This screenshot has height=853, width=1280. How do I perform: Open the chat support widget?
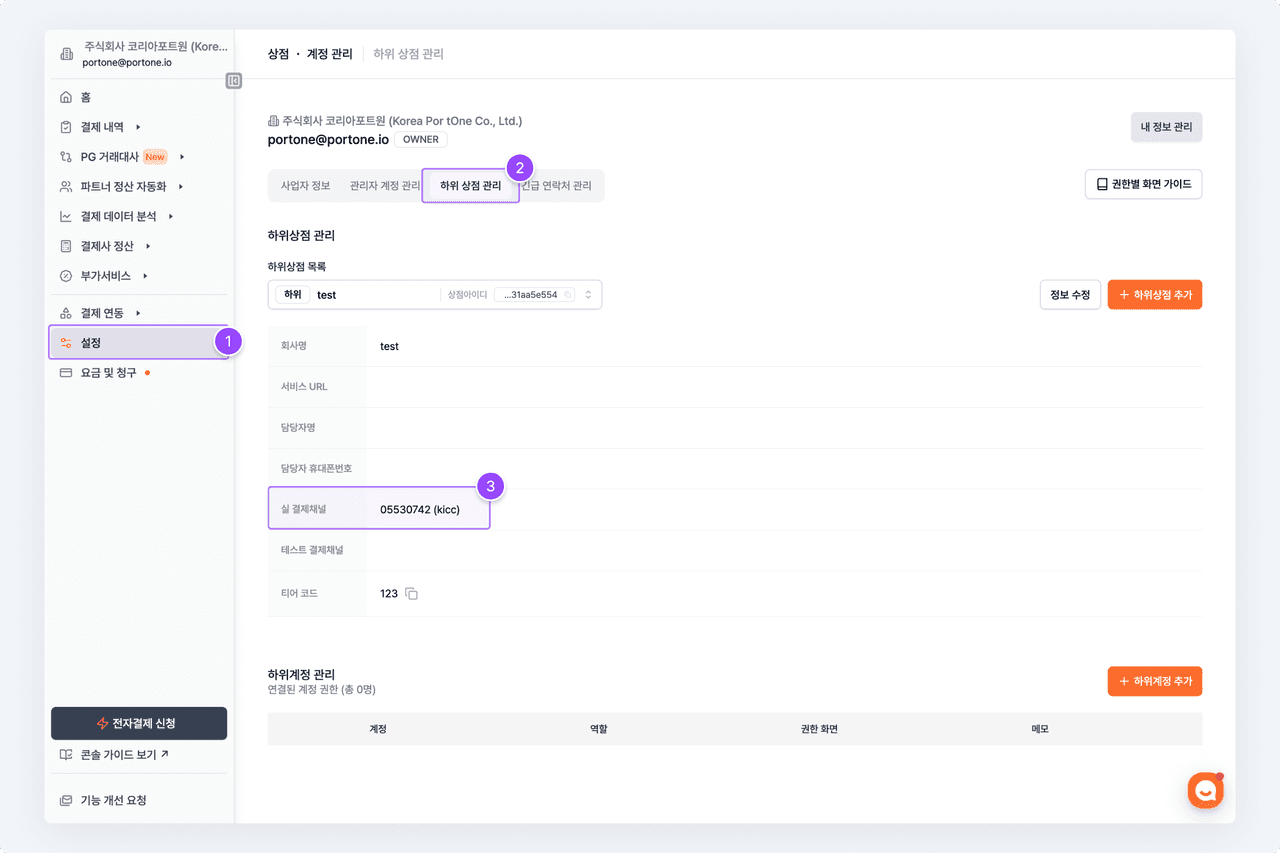(x=1205, y=790)
